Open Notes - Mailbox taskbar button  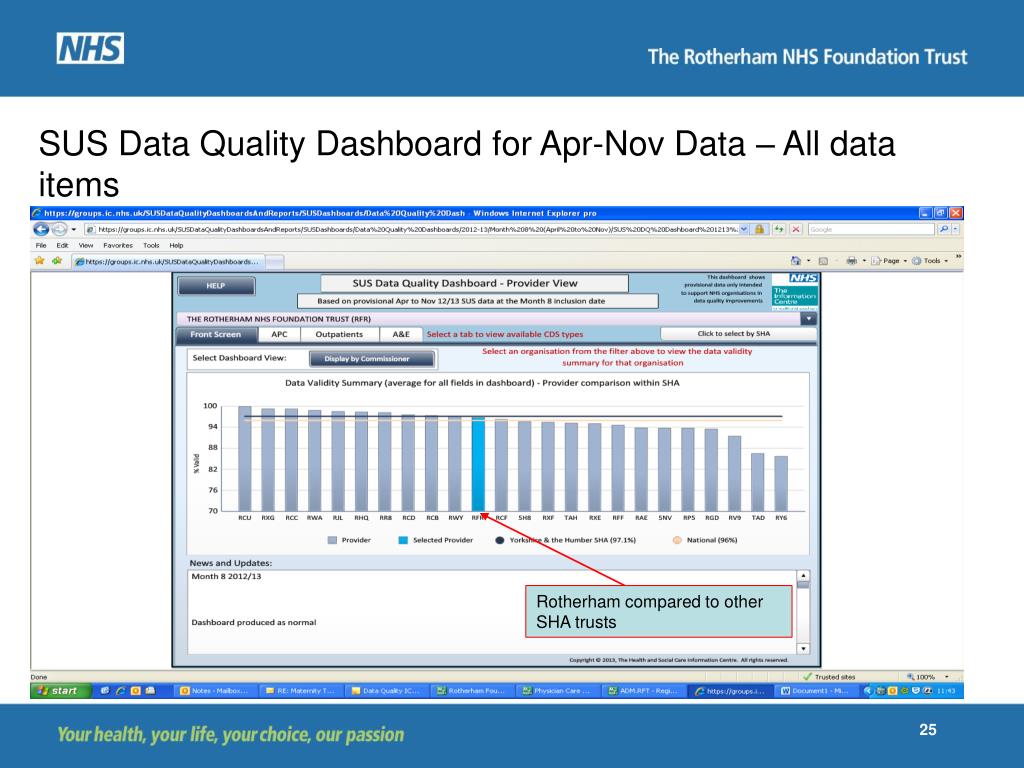click(x=215, y=691)
